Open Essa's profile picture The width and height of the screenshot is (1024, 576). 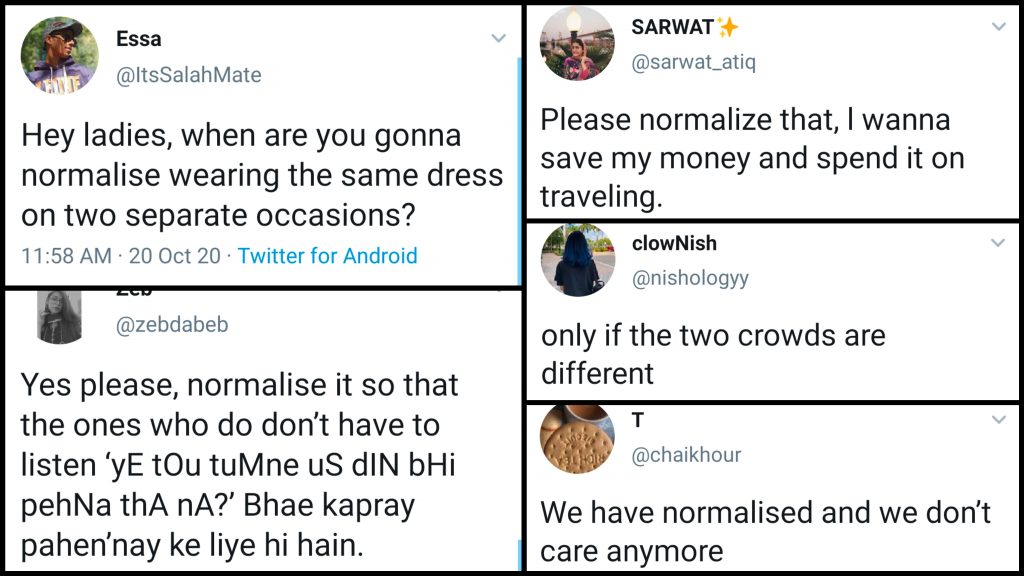[x=60, y=56]
